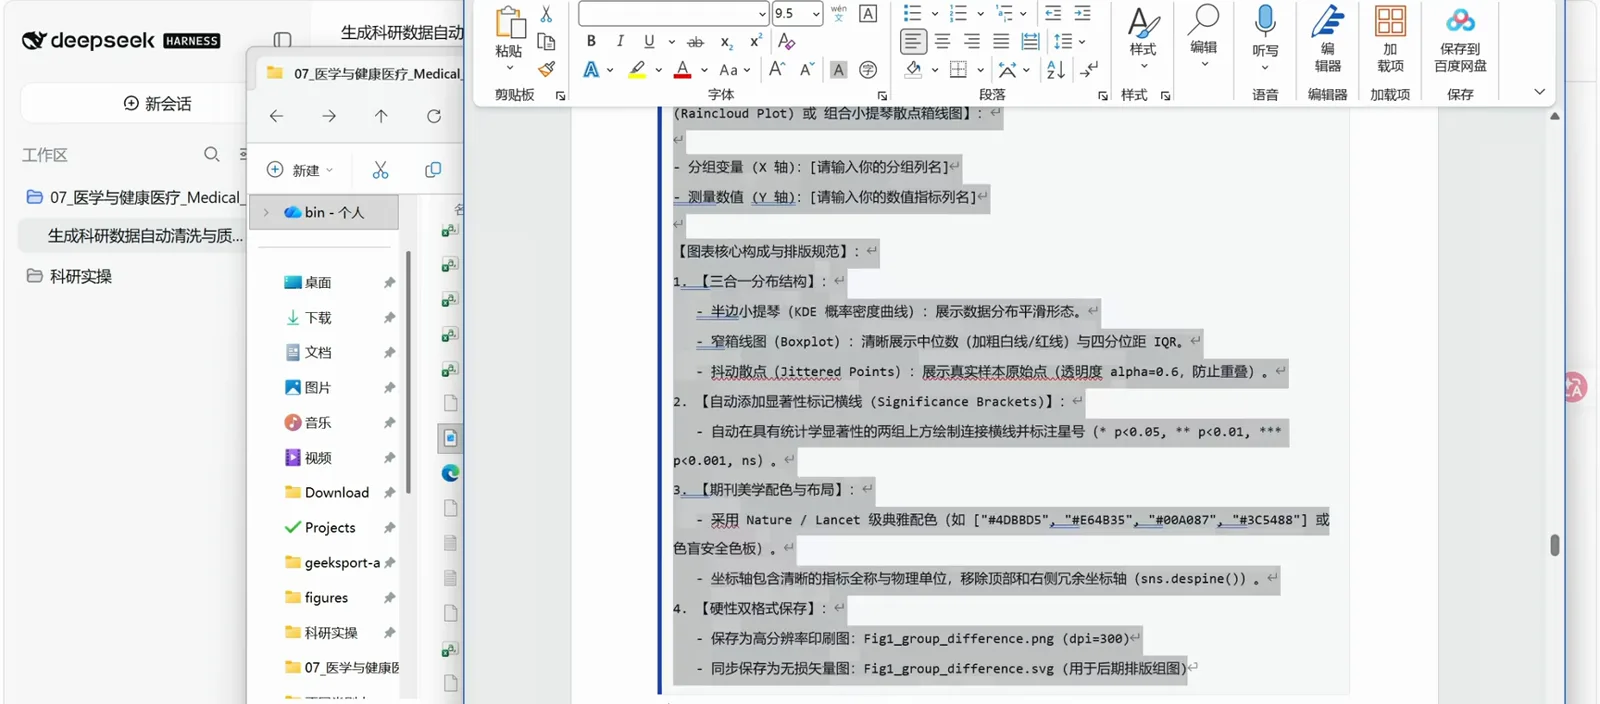Decrease font size with shrink font icon
This screenshot has width=1600, height=704.
pyautogui.click(x=806, y=69)
